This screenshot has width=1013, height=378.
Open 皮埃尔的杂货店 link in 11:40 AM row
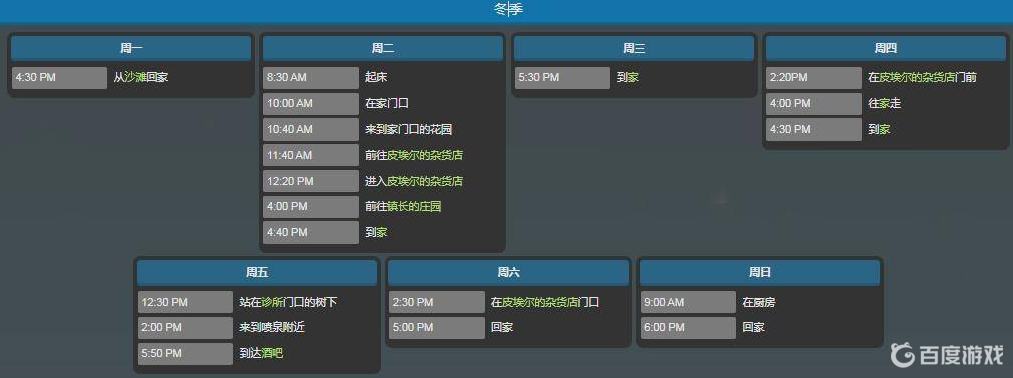424,155
